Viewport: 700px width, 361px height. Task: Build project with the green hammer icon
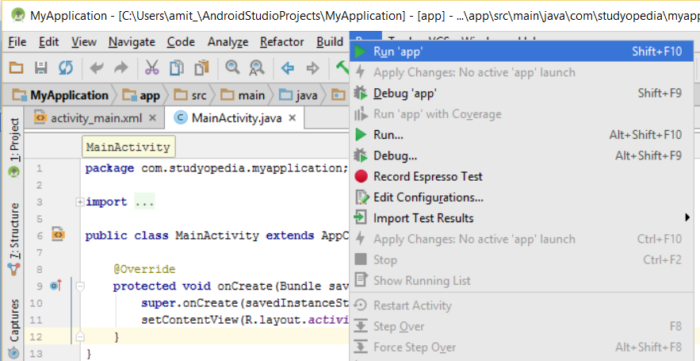click(x=342, y=68)
